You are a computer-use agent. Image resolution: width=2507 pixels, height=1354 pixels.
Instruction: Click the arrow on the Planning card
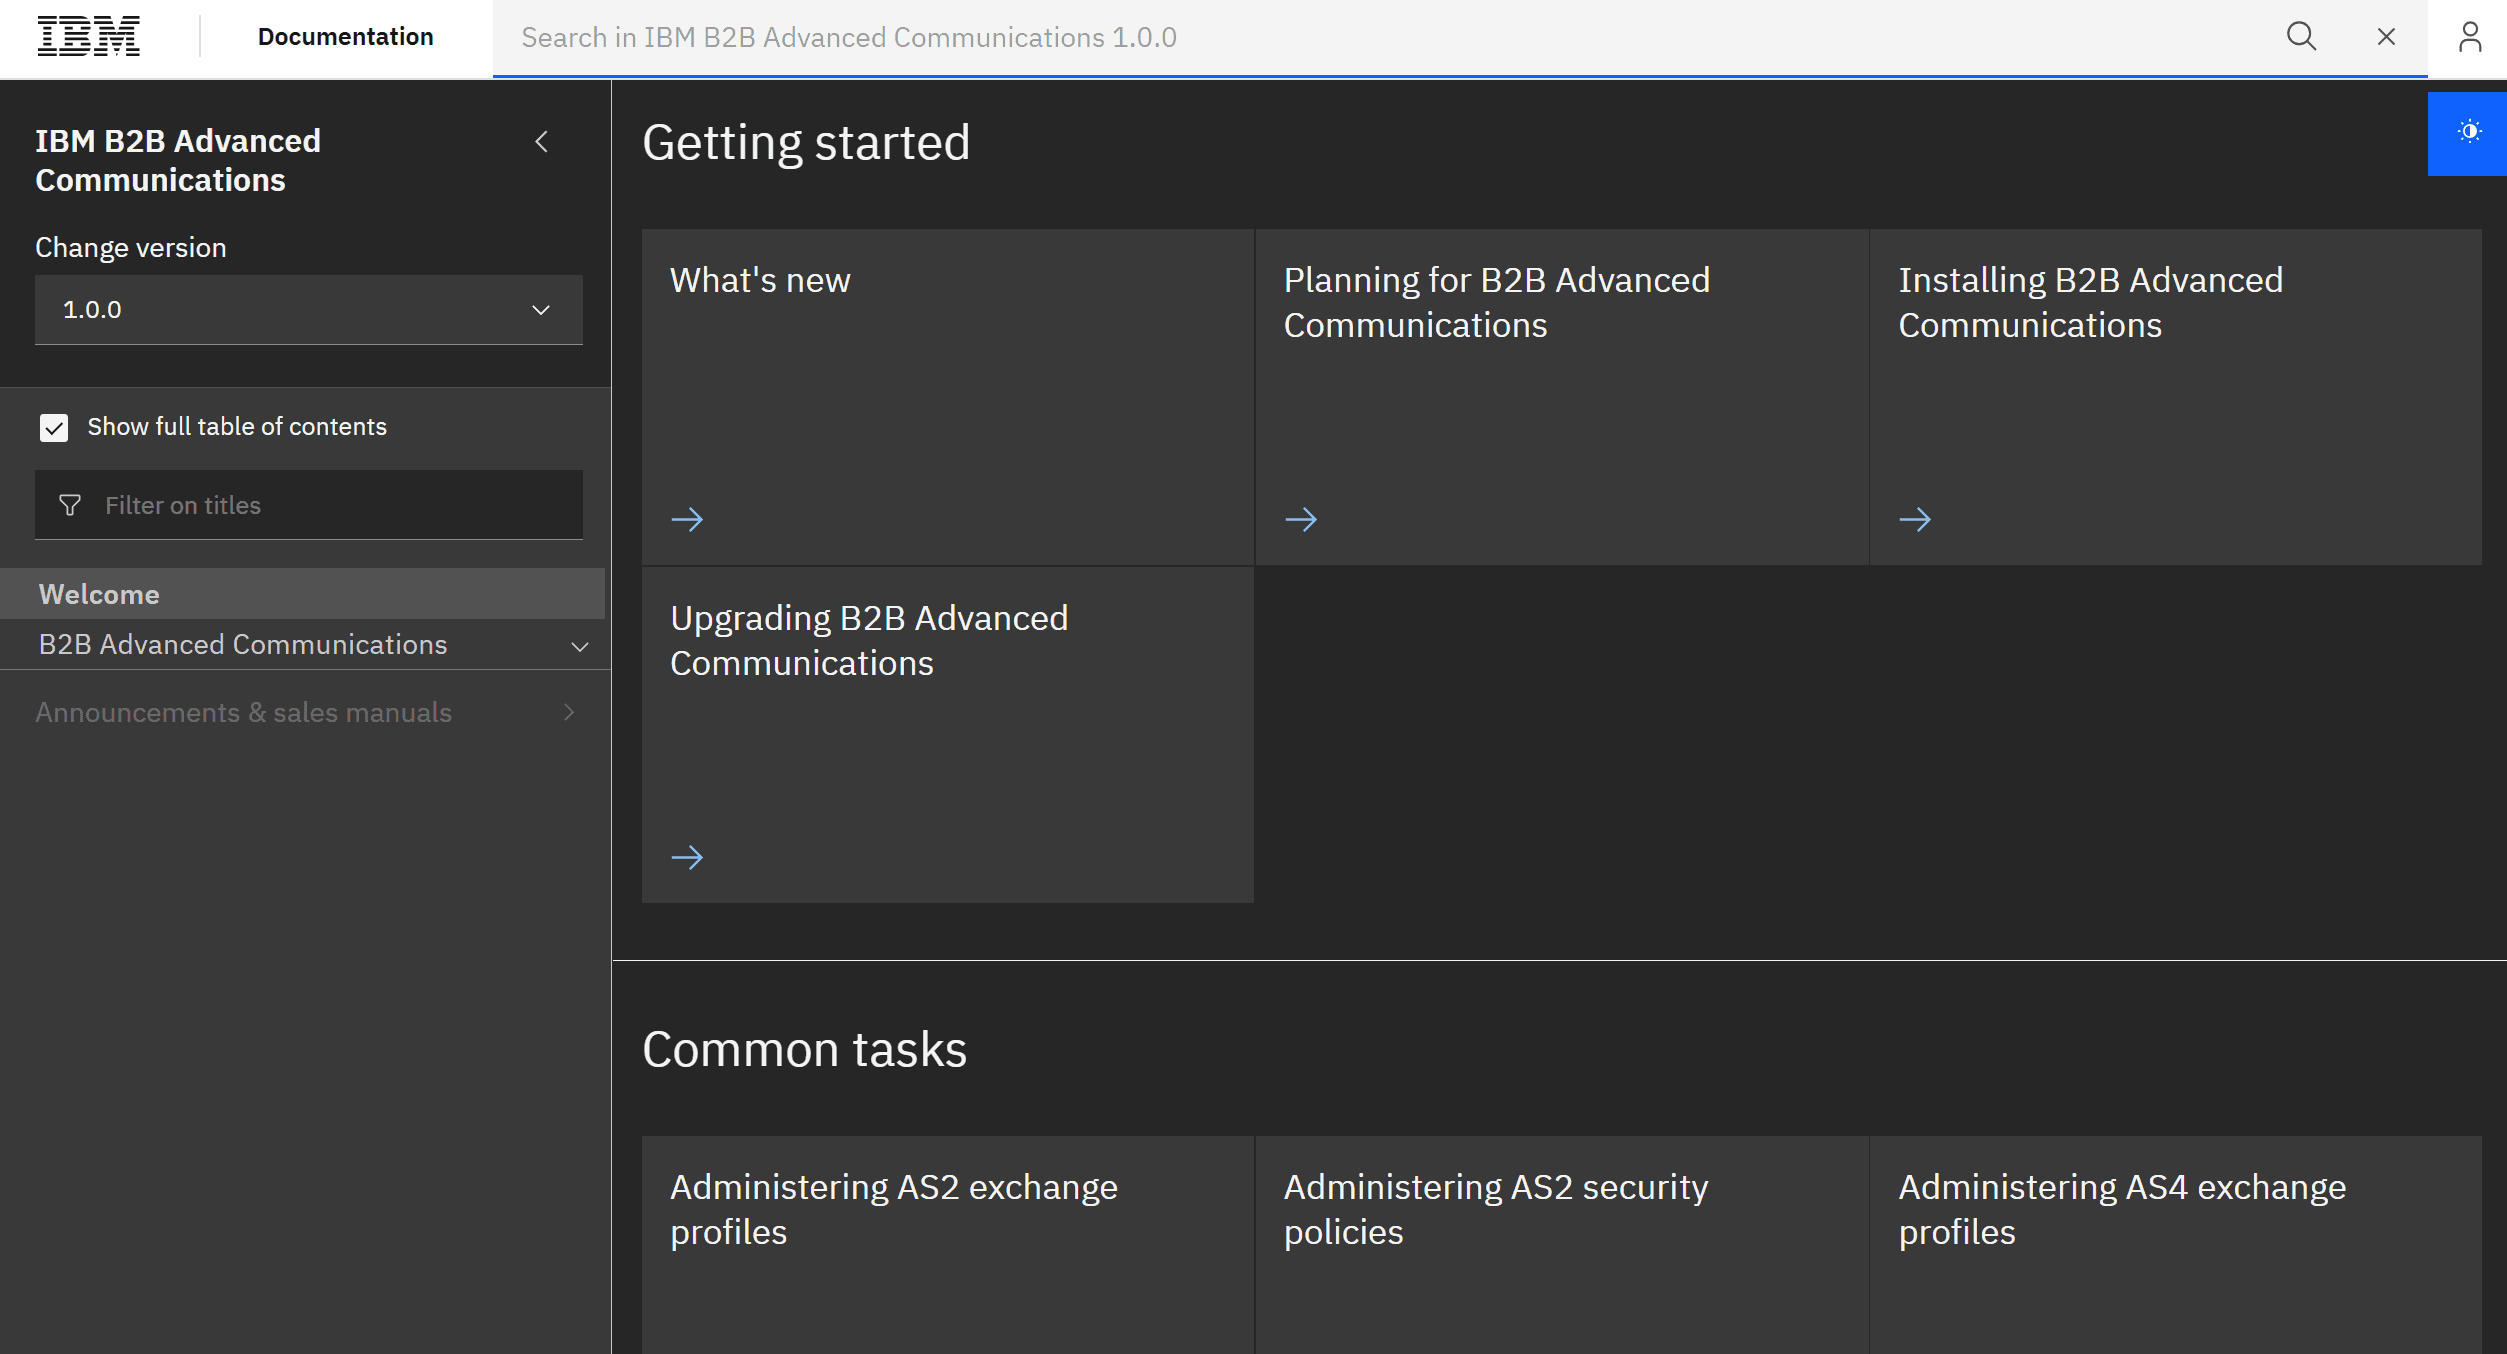(x=1301, y=519)
